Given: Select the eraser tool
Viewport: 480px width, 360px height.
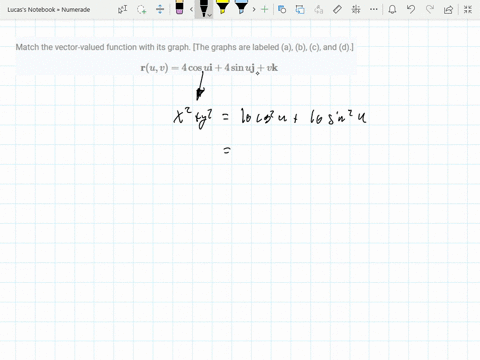Looking at the screenshot, I should coord(179,7).
